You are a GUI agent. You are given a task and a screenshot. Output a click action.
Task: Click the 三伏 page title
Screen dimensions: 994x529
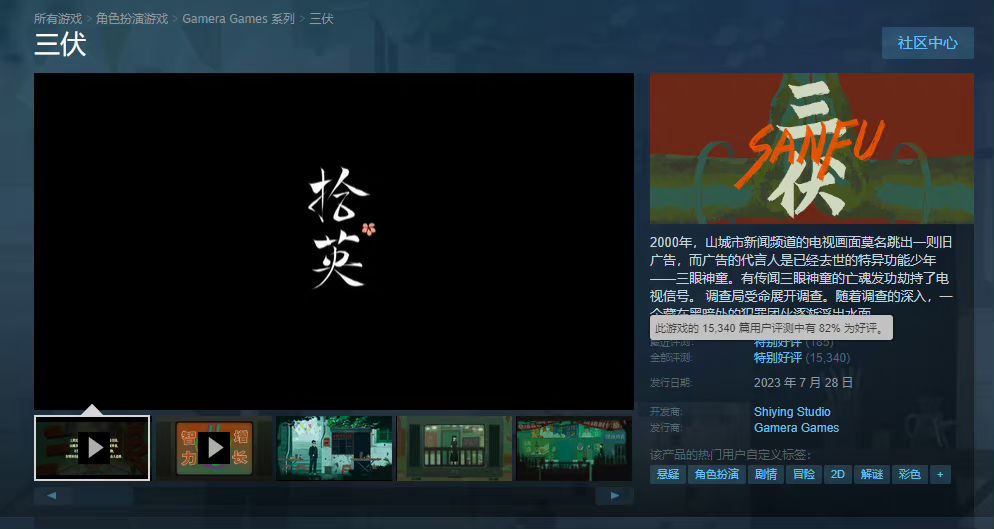coord(60,44)
